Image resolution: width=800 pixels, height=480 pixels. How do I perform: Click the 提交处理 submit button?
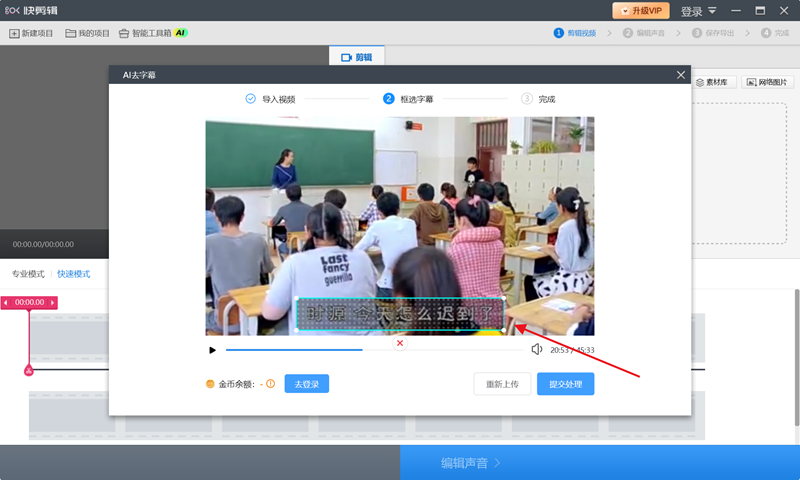[565, 384]
